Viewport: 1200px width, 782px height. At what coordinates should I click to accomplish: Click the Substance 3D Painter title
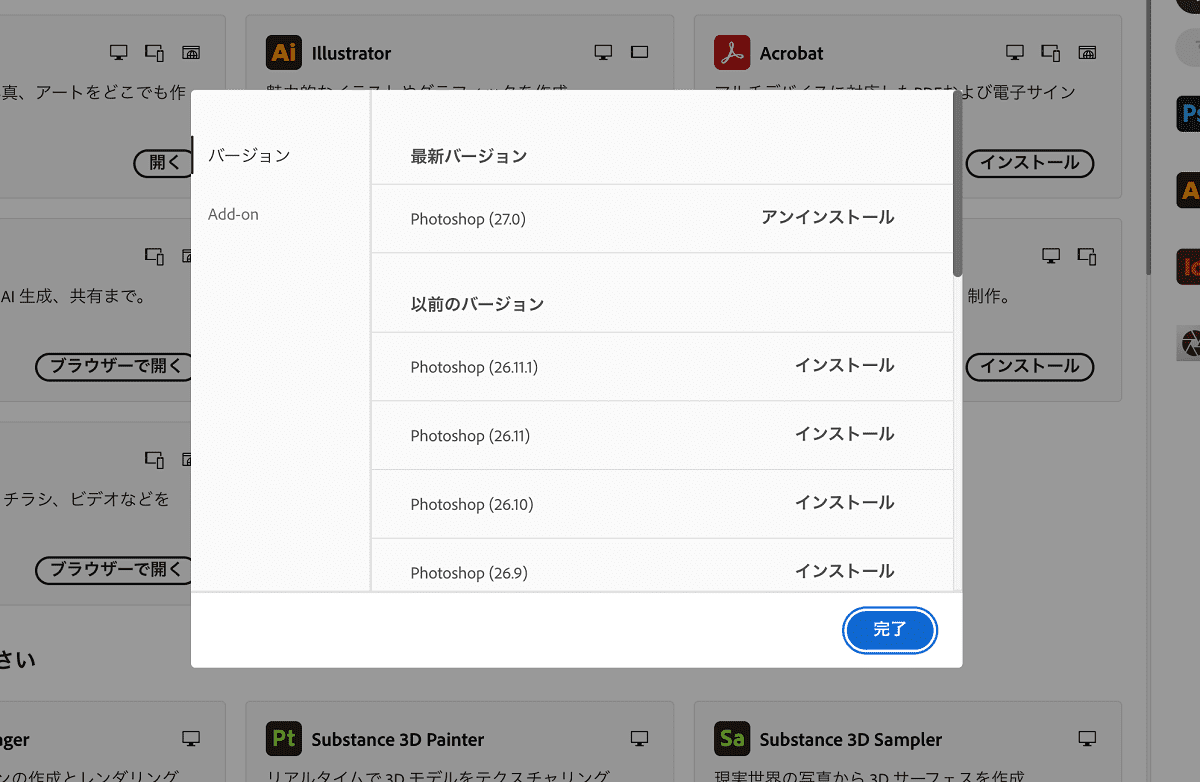tap(398, 740)
